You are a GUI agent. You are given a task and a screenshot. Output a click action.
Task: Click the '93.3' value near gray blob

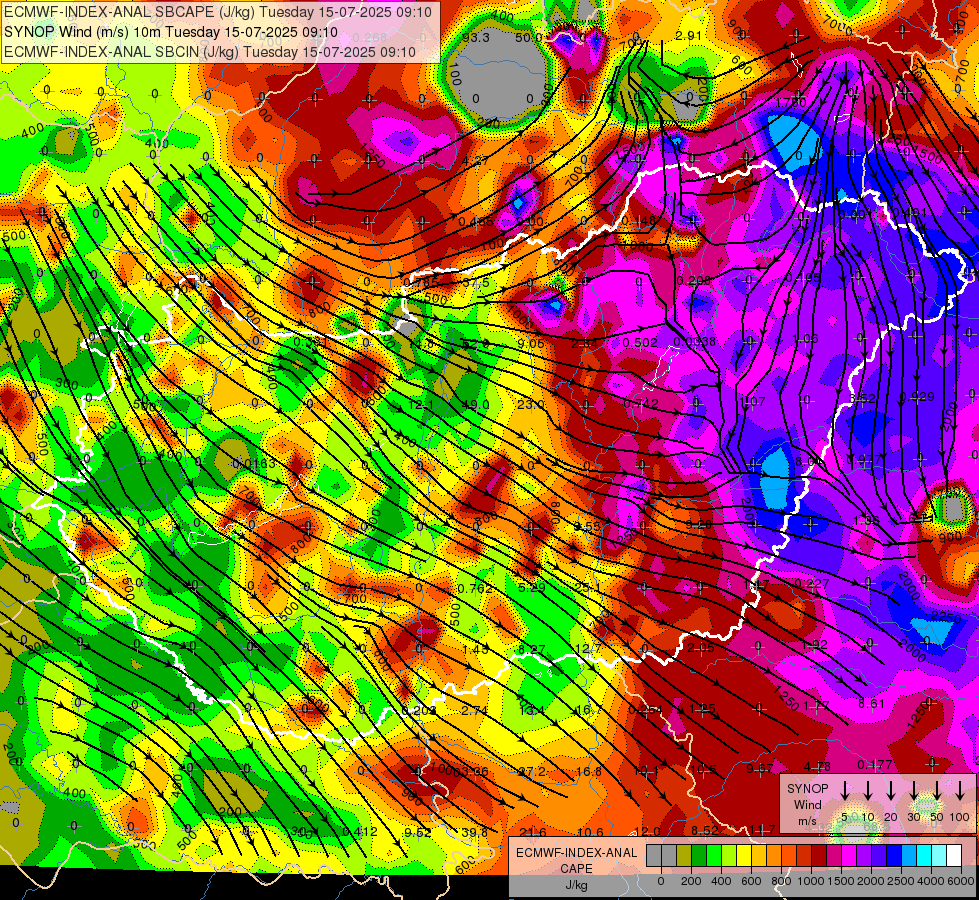[476, 38]
